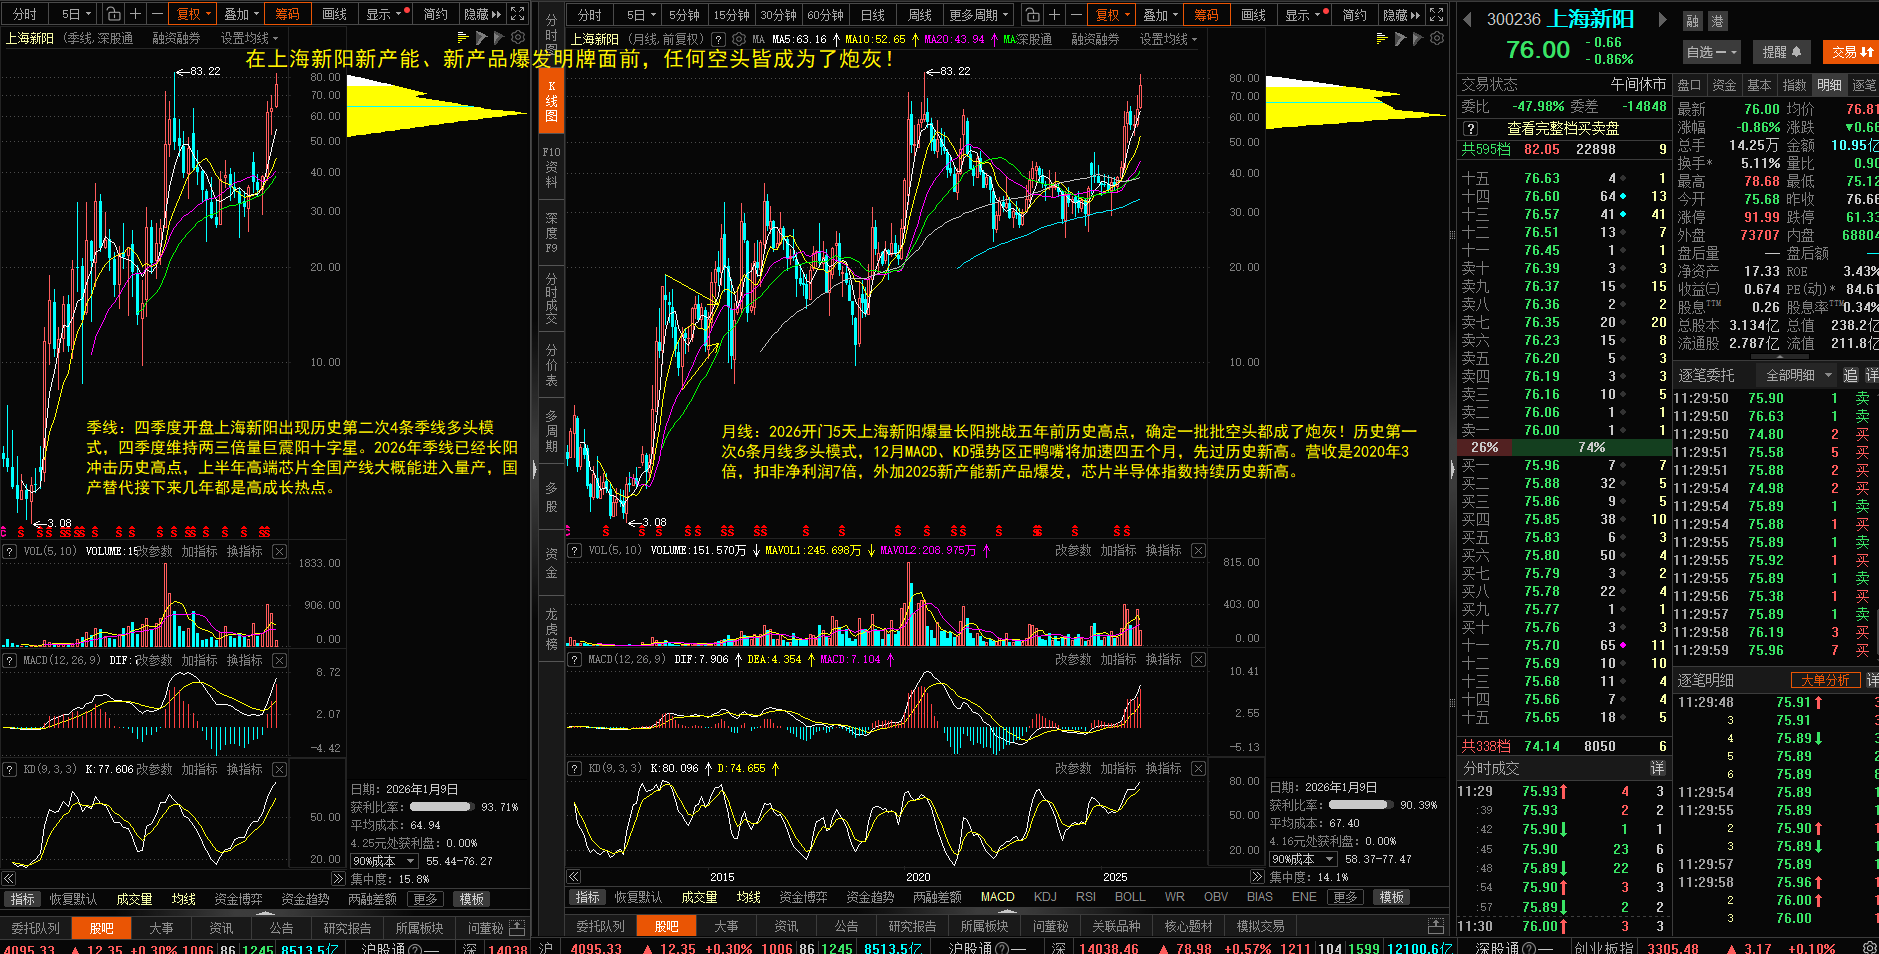Open 核心题材 tab

(x=1187, y=926)
